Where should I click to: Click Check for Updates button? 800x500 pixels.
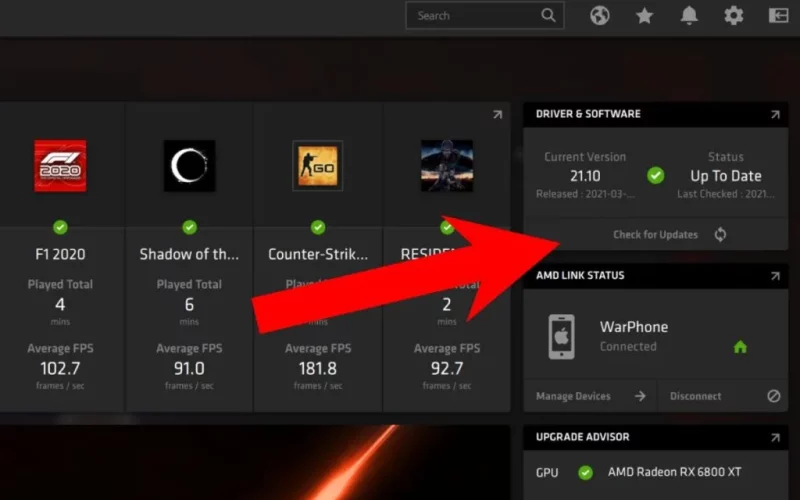[656, 235]
